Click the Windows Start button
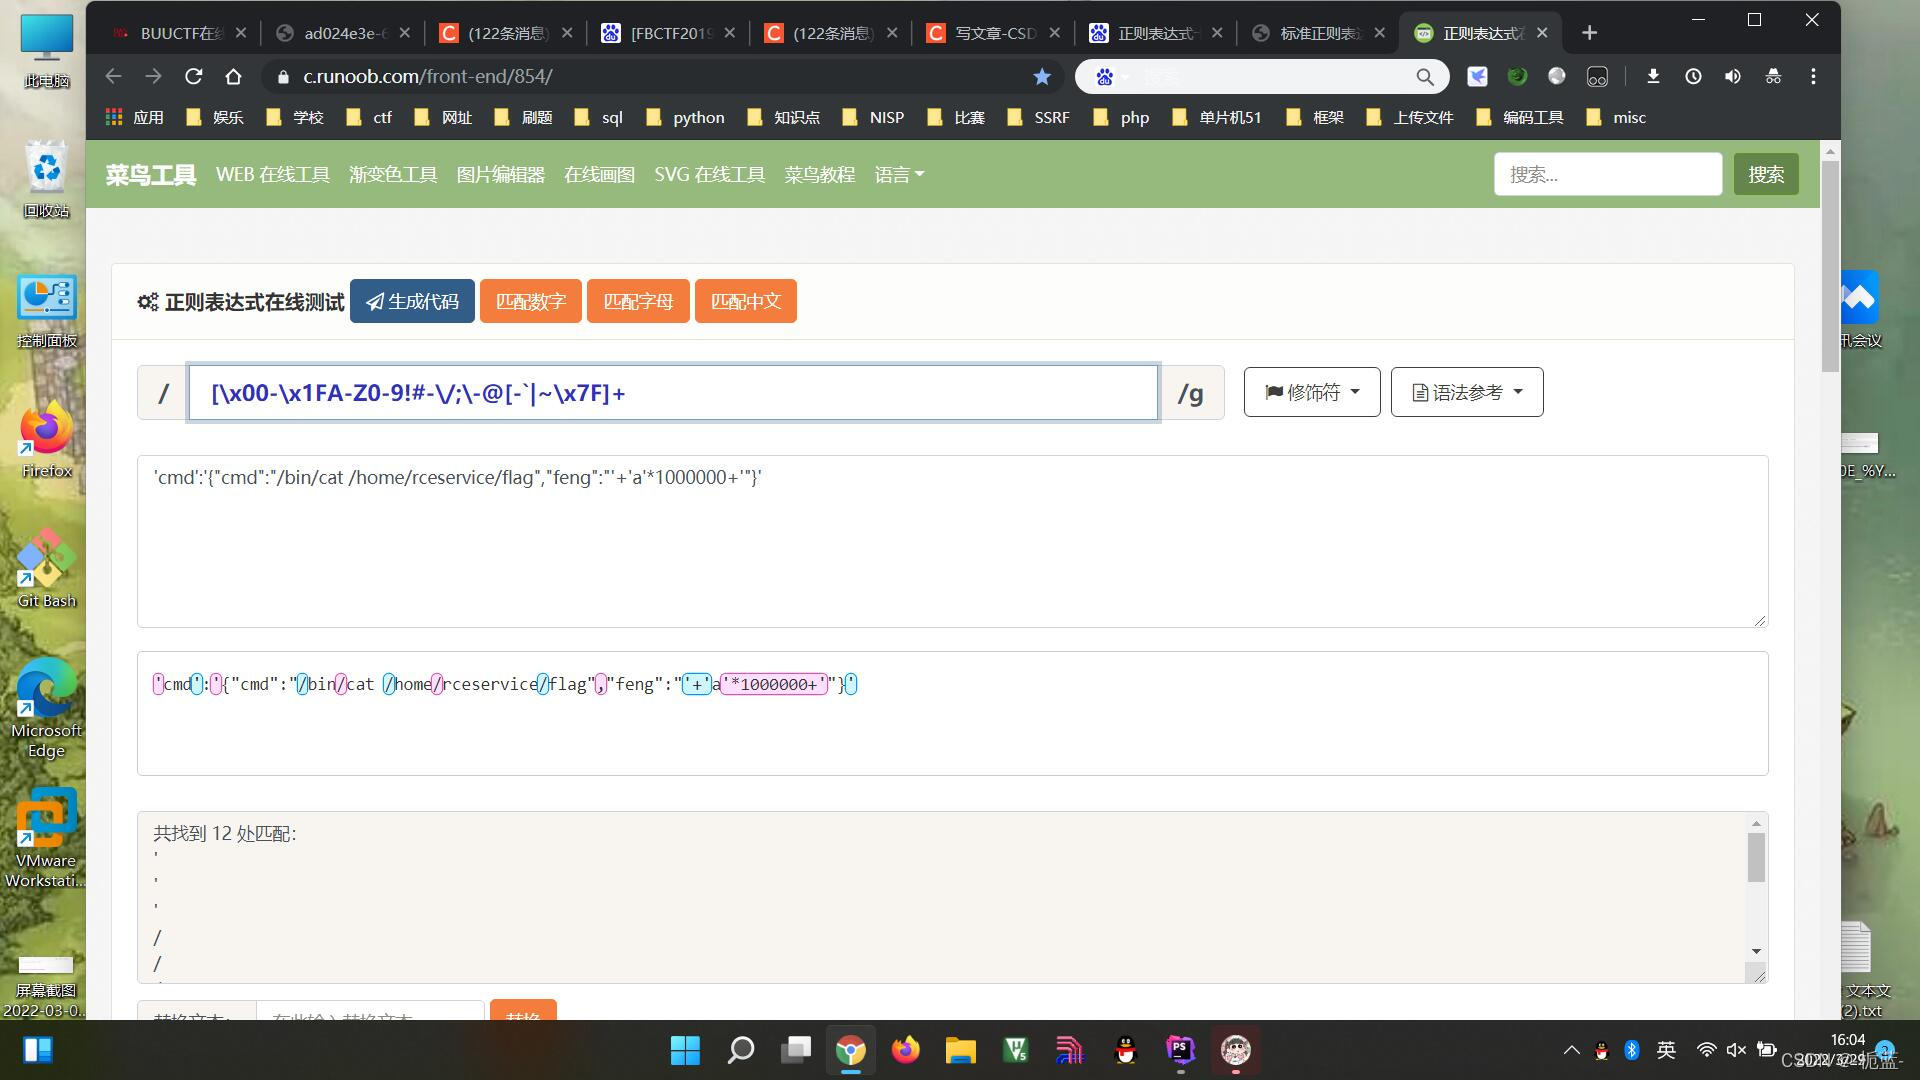This screenshot has height=1080, width=1920. click(x=685, y=1050)
